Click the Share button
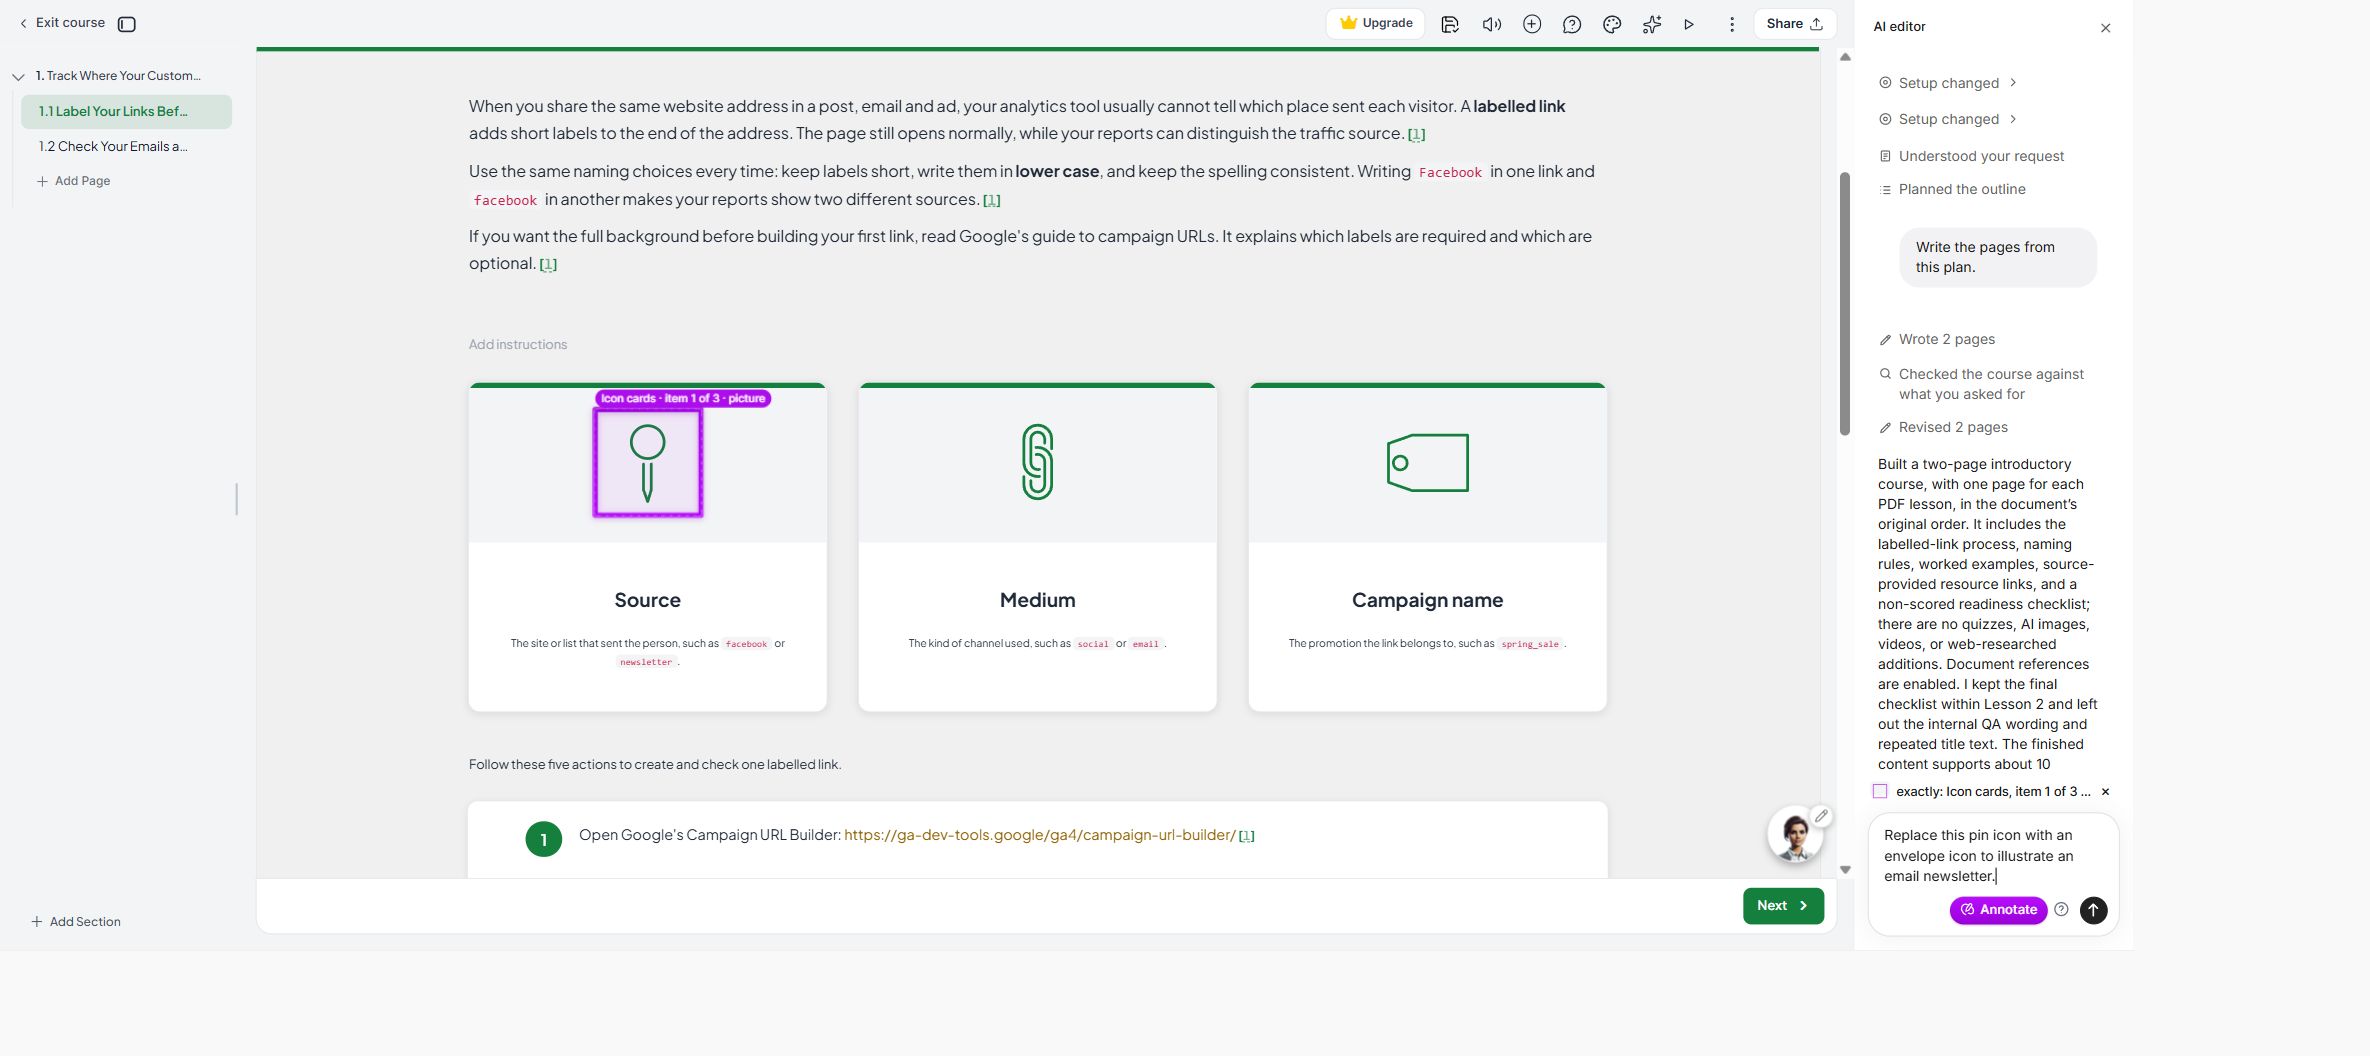The height and width of the screenshot is (1056, 2370). 1795,24
